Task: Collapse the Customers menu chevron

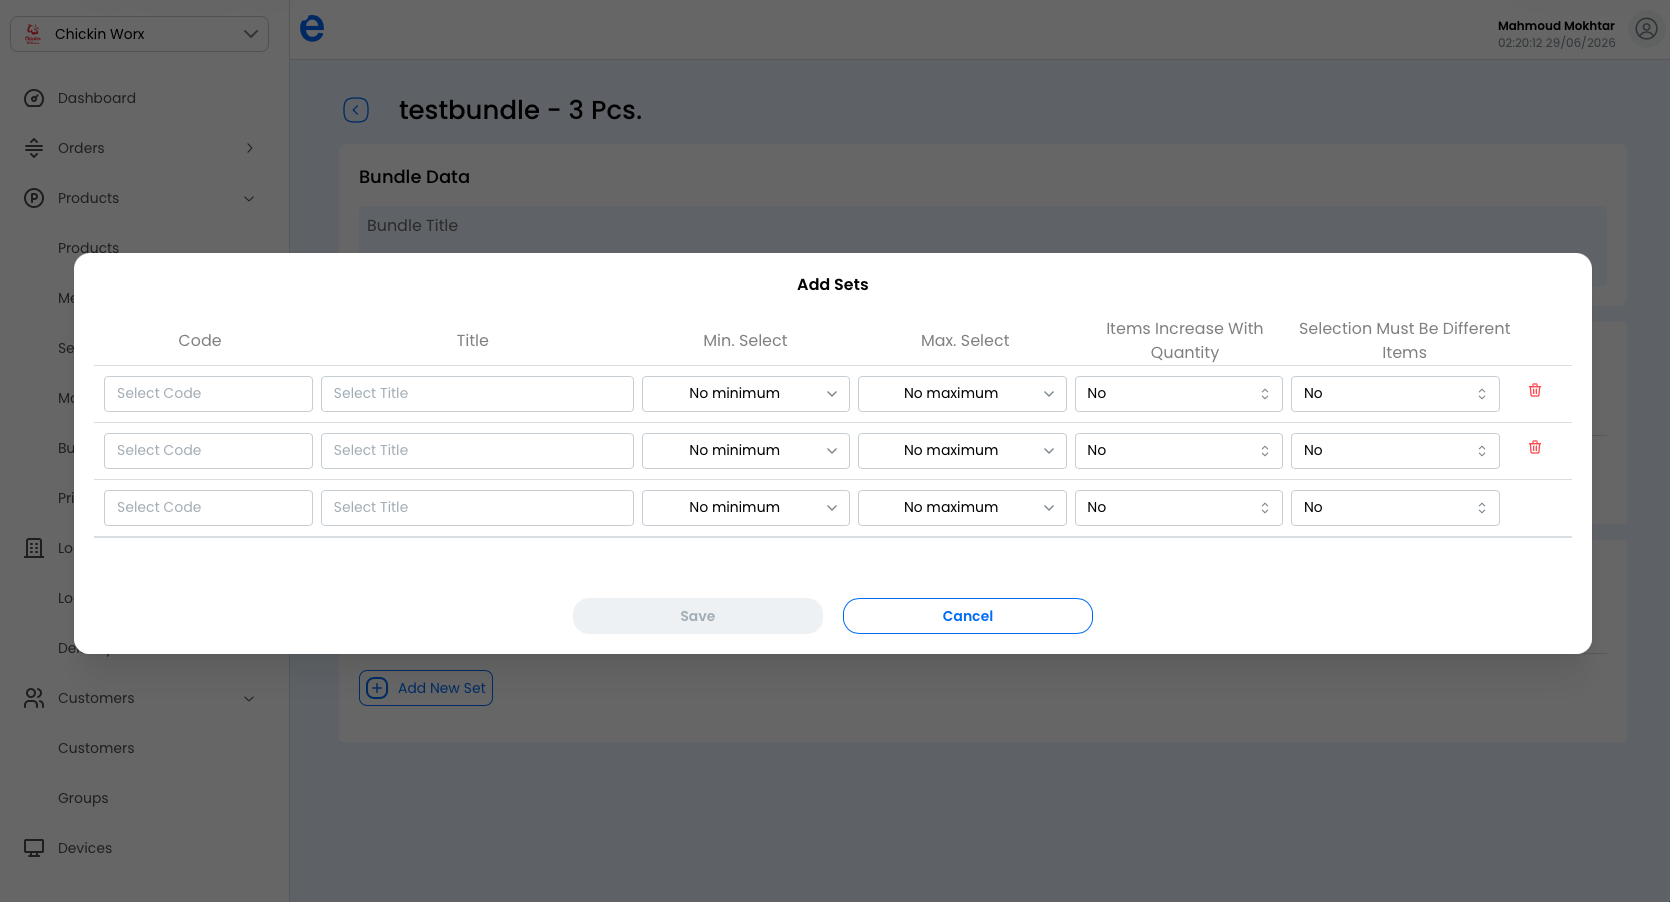Action: click(249, 698)
